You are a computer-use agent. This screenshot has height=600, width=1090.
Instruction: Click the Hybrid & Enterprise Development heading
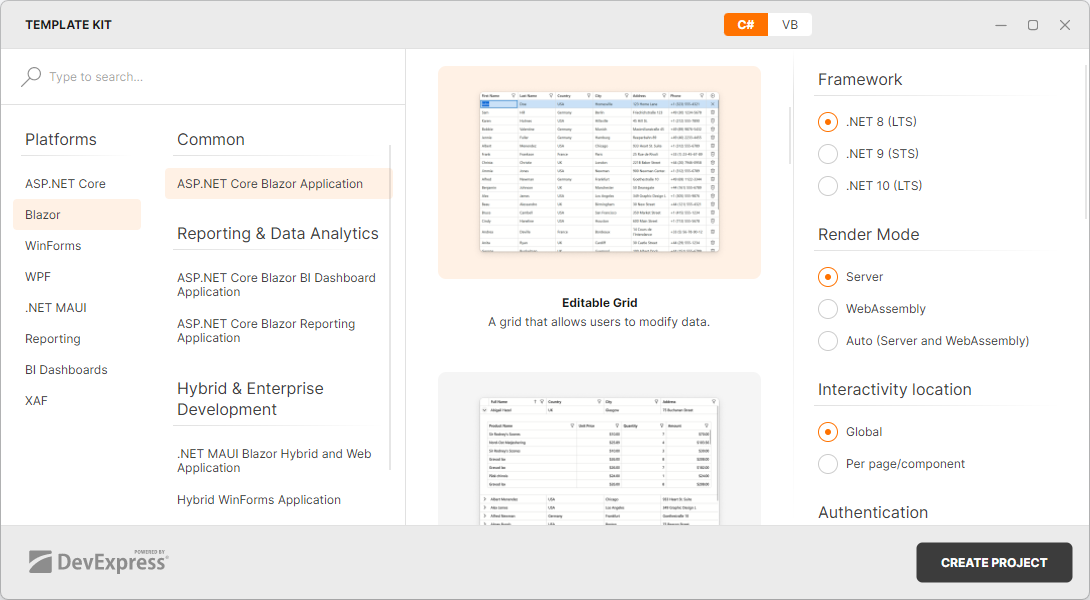tap(250, 399)
